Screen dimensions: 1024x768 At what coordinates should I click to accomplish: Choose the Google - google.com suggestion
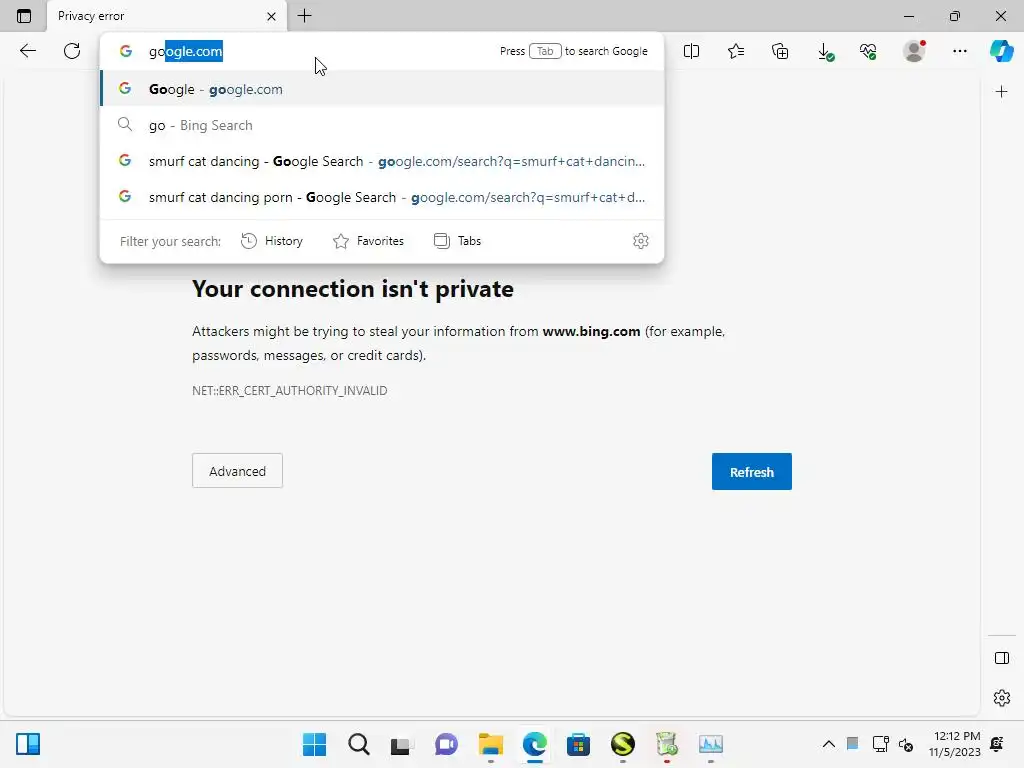(382, 89)
